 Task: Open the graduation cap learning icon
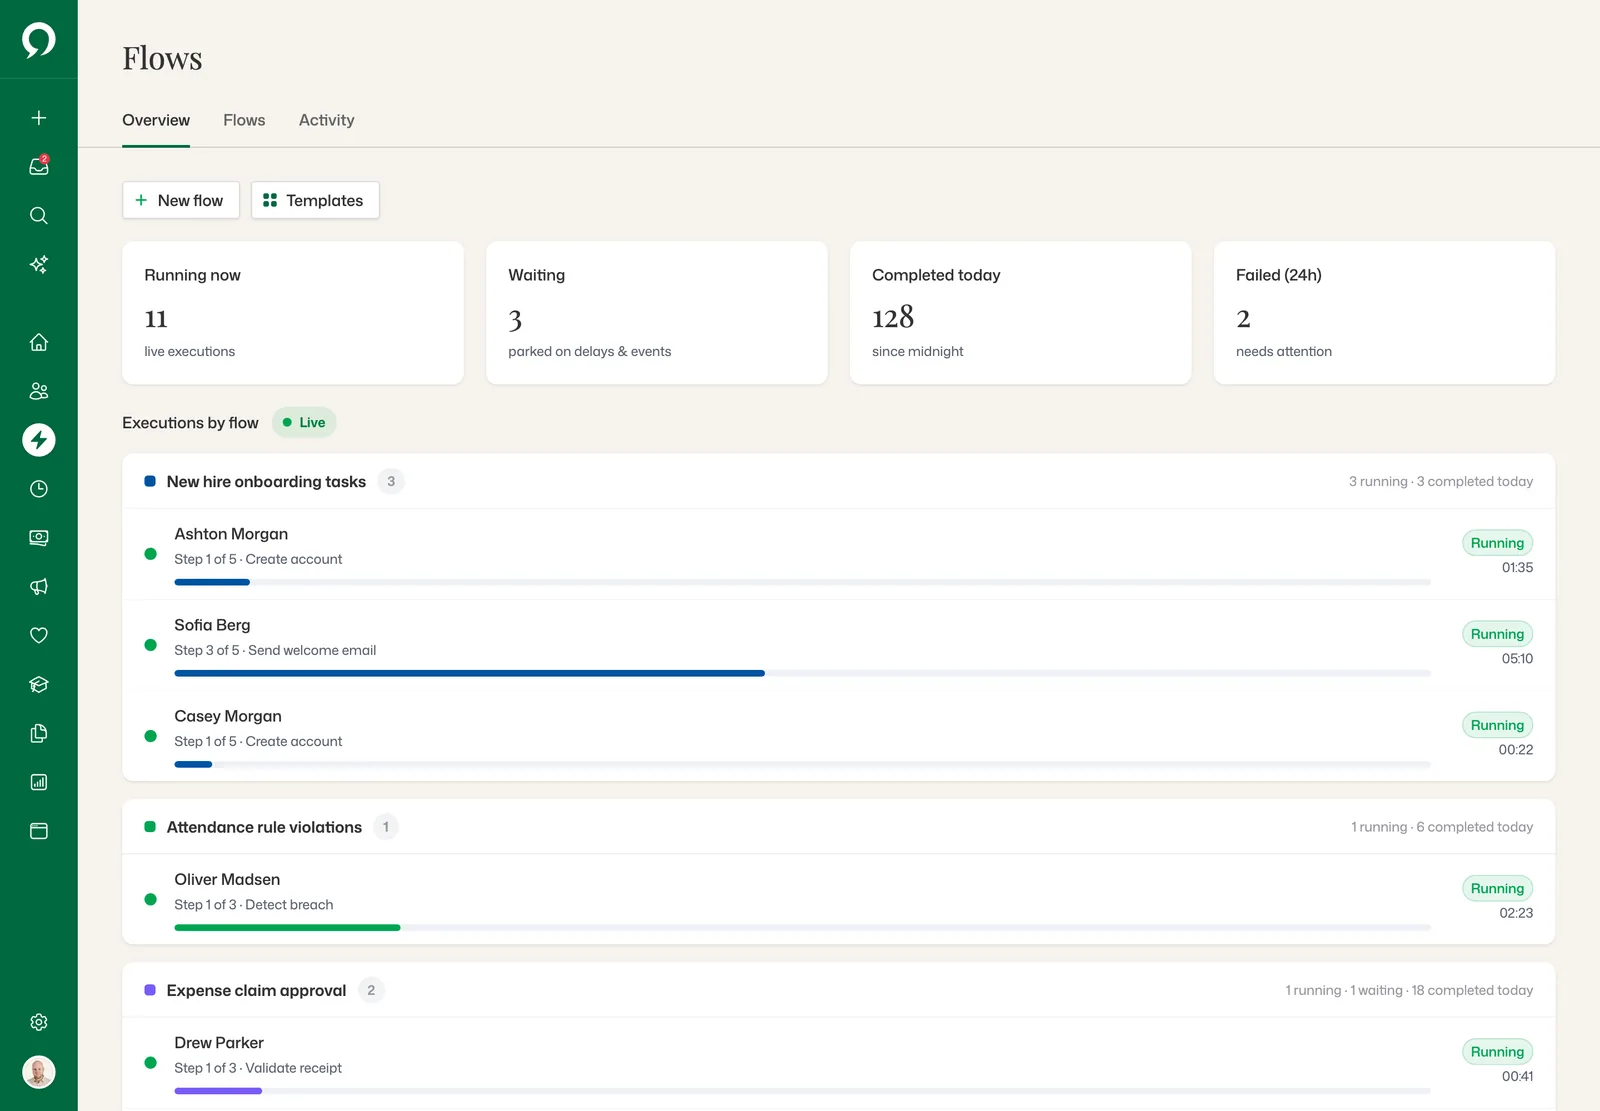click(39, 684)
